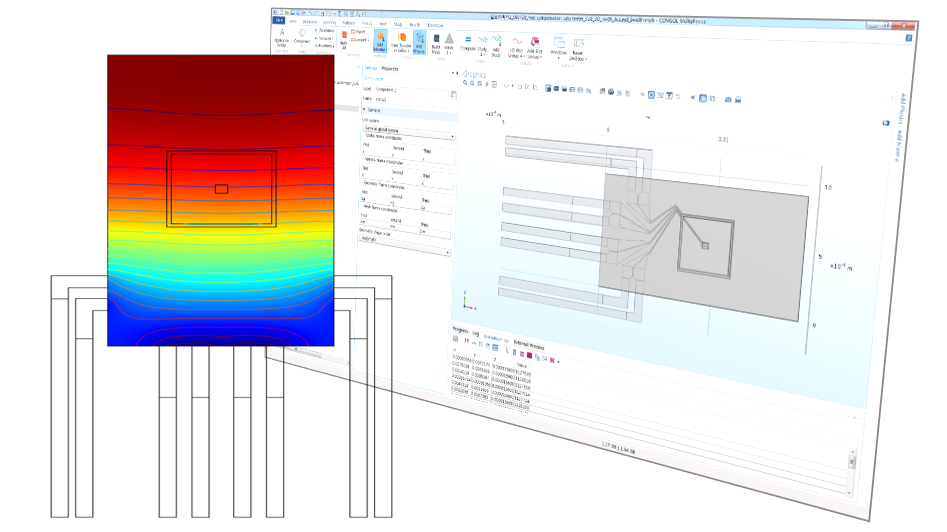
Task: Click the camera snapshot icon in Graphics toolbar
Action: (x=729, y=98)
